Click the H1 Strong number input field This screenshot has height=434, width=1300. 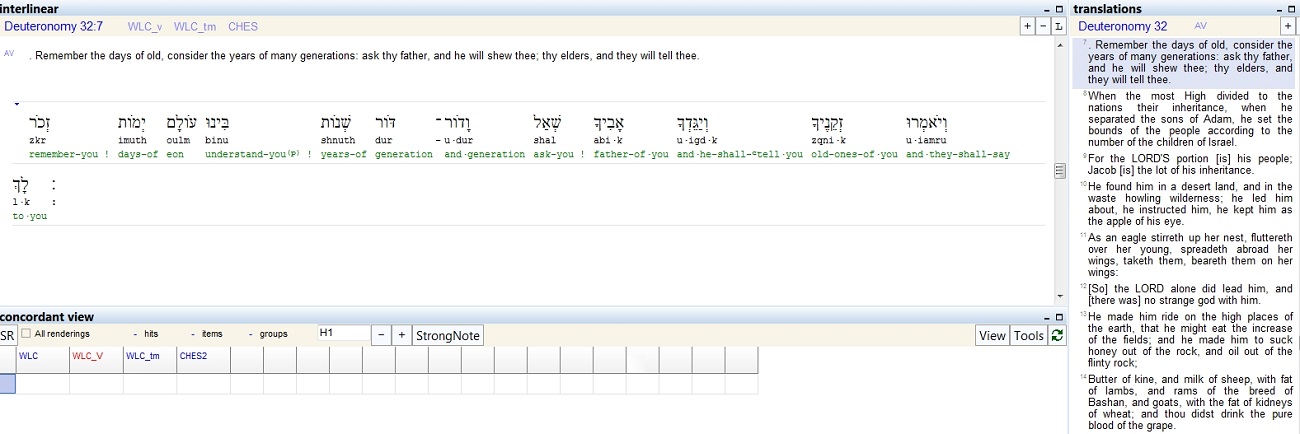[343, 333]
